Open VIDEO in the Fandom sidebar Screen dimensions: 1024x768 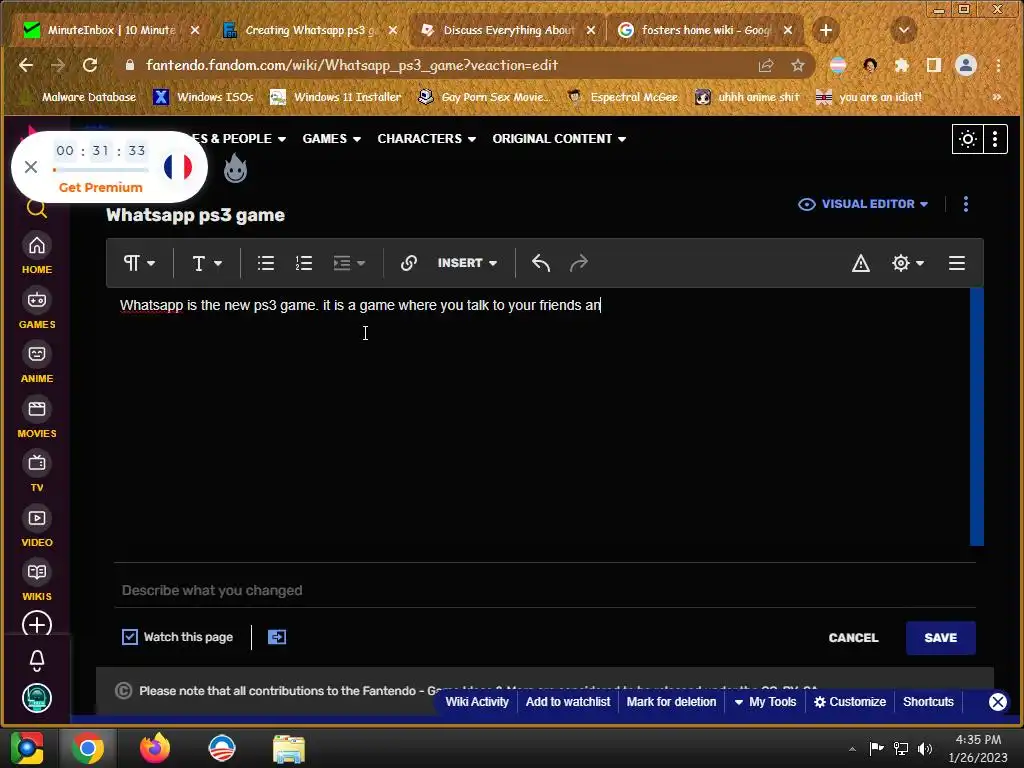click(x=37, y=527)
